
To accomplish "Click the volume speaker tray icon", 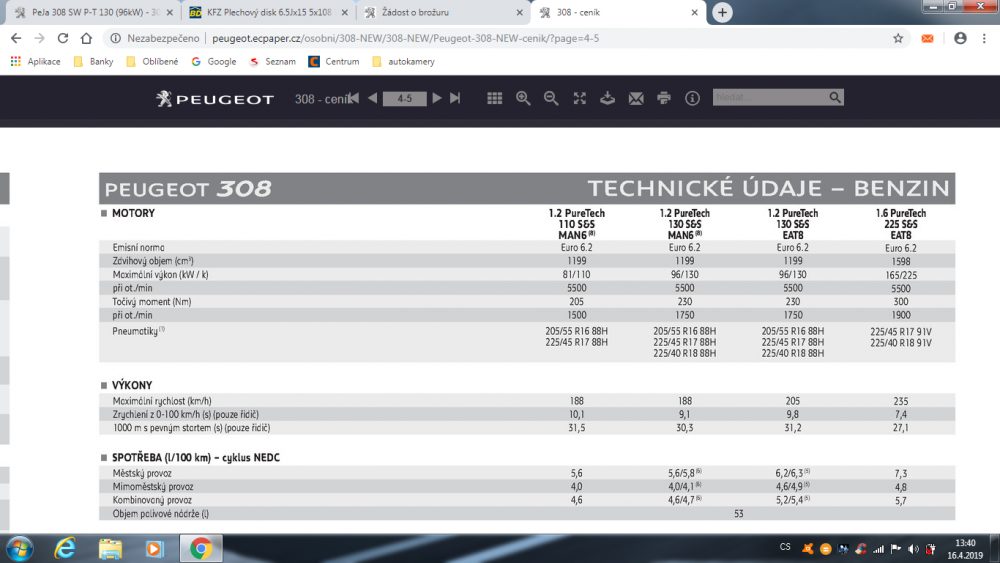I will pos(913,549).
